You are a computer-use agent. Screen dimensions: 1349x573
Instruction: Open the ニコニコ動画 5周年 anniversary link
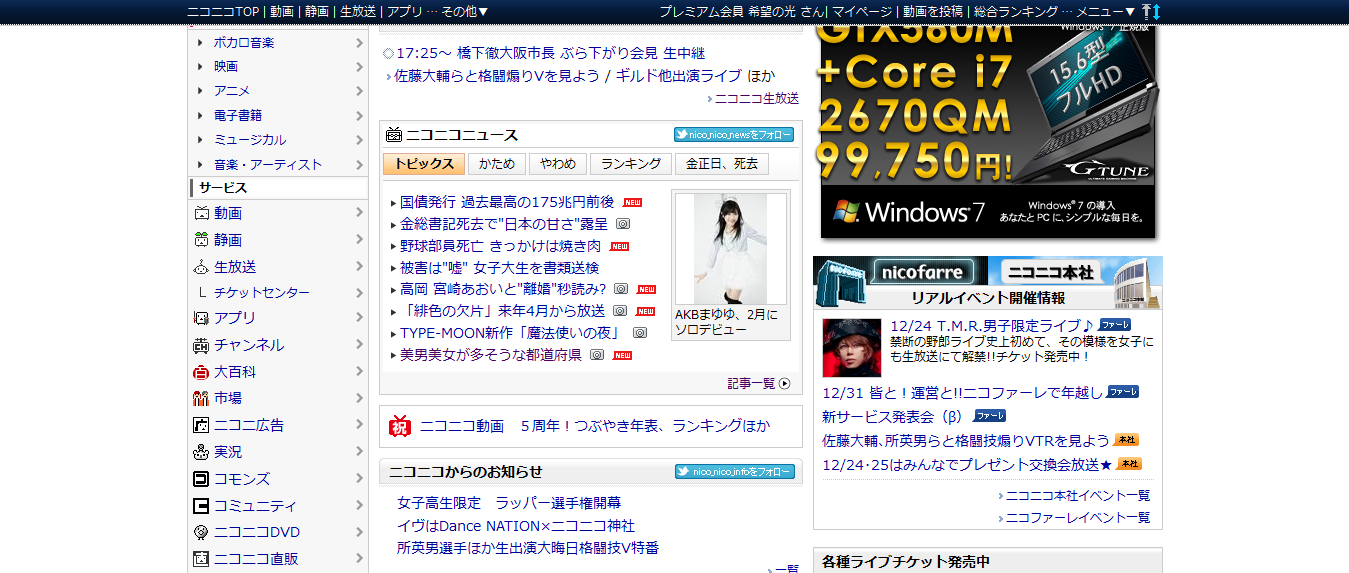(595, 426)
